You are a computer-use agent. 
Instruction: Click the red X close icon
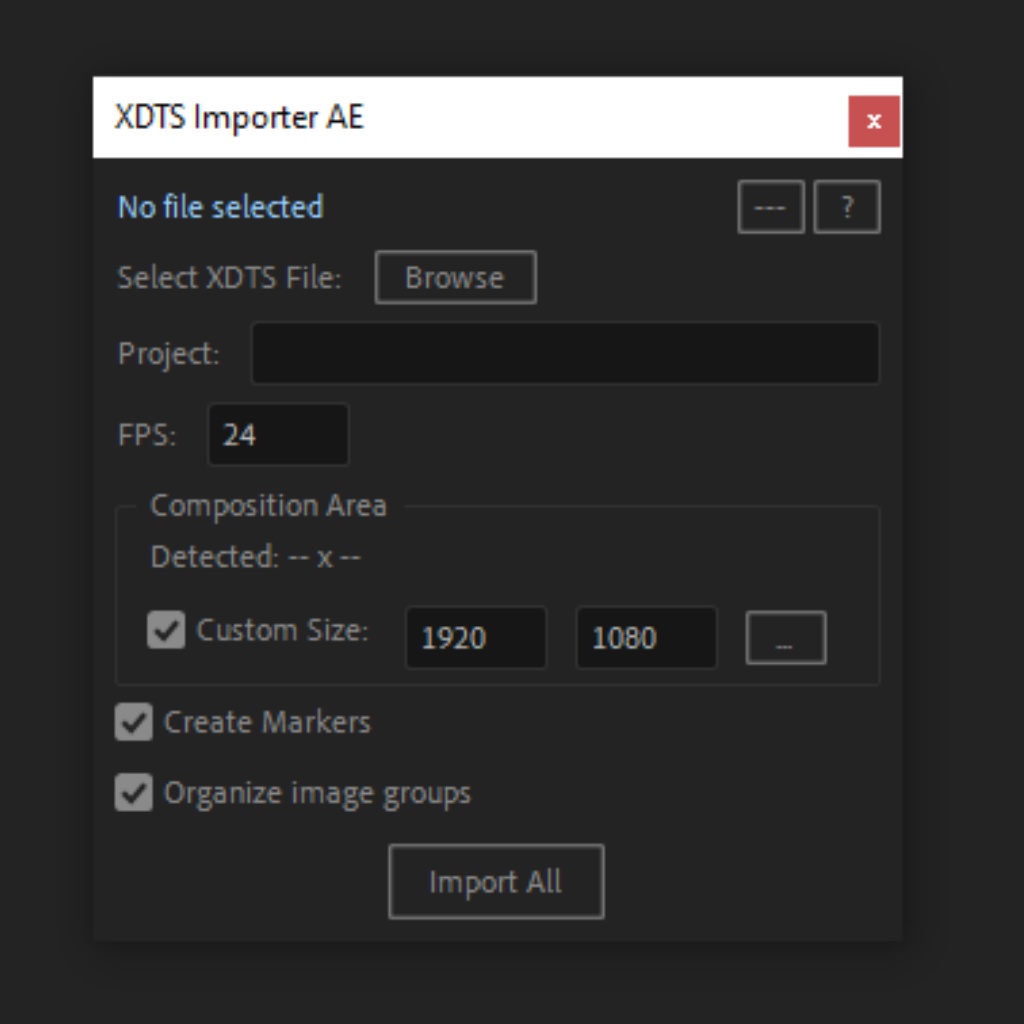pos(874,120)
